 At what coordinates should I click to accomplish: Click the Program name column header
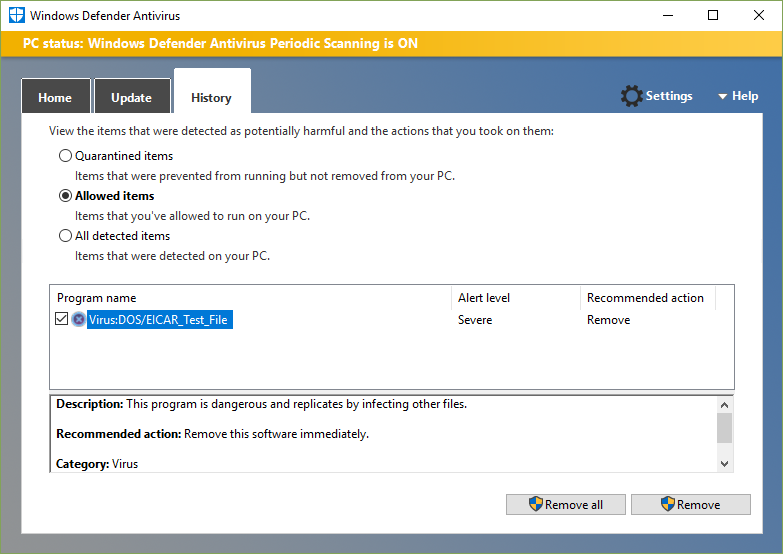tap(251, 298)
